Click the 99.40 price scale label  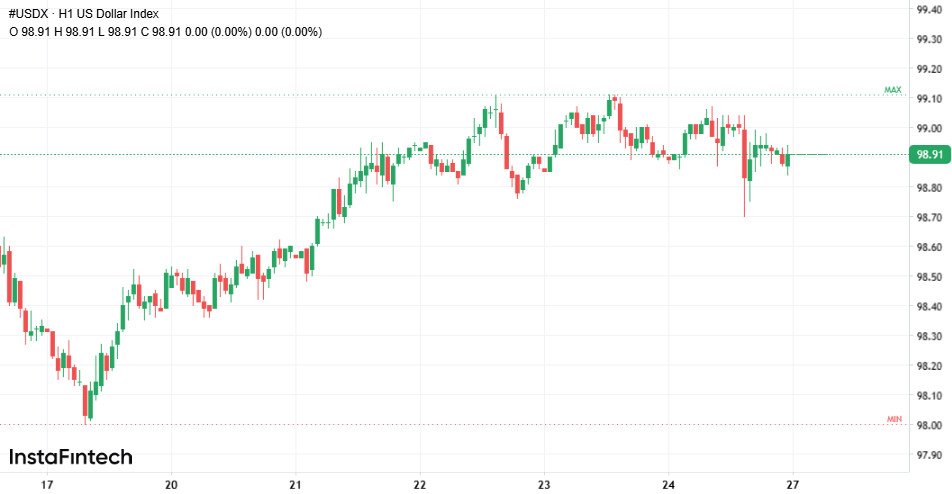point(929,10)
